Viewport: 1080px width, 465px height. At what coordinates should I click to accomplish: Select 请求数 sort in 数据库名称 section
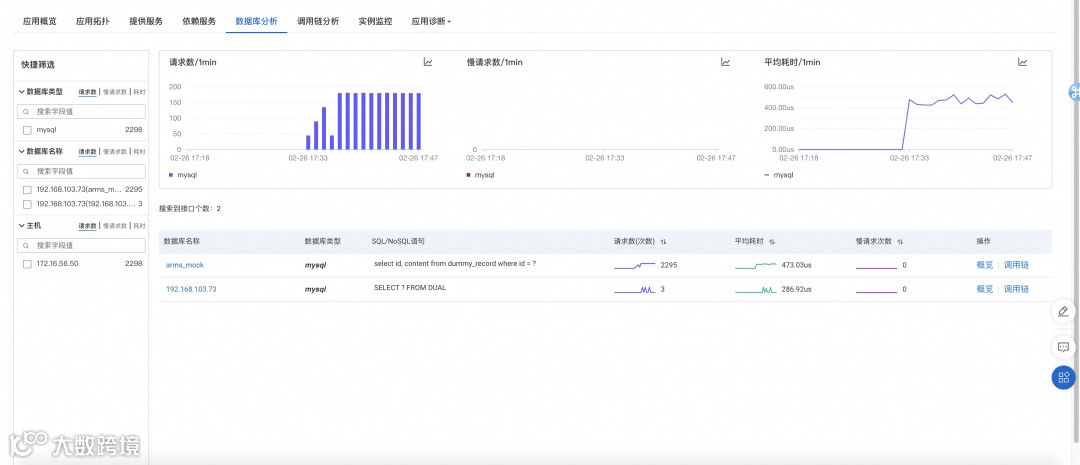tap(87, 151)
